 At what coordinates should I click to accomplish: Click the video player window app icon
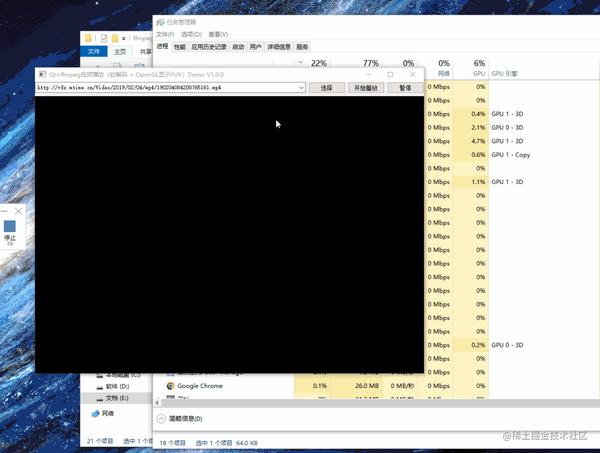pyautogui.click(x=42, y=74)
